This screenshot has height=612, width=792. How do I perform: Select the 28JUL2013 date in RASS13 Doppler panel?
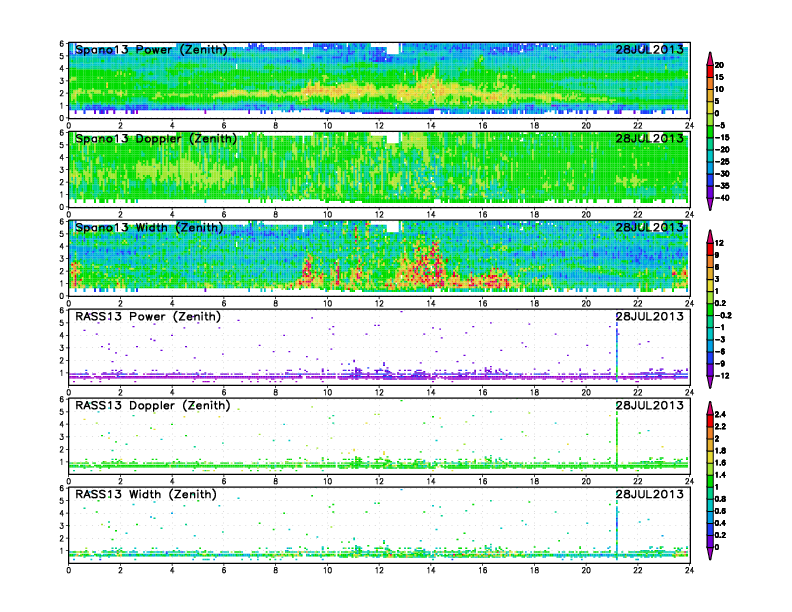(649, 405)
